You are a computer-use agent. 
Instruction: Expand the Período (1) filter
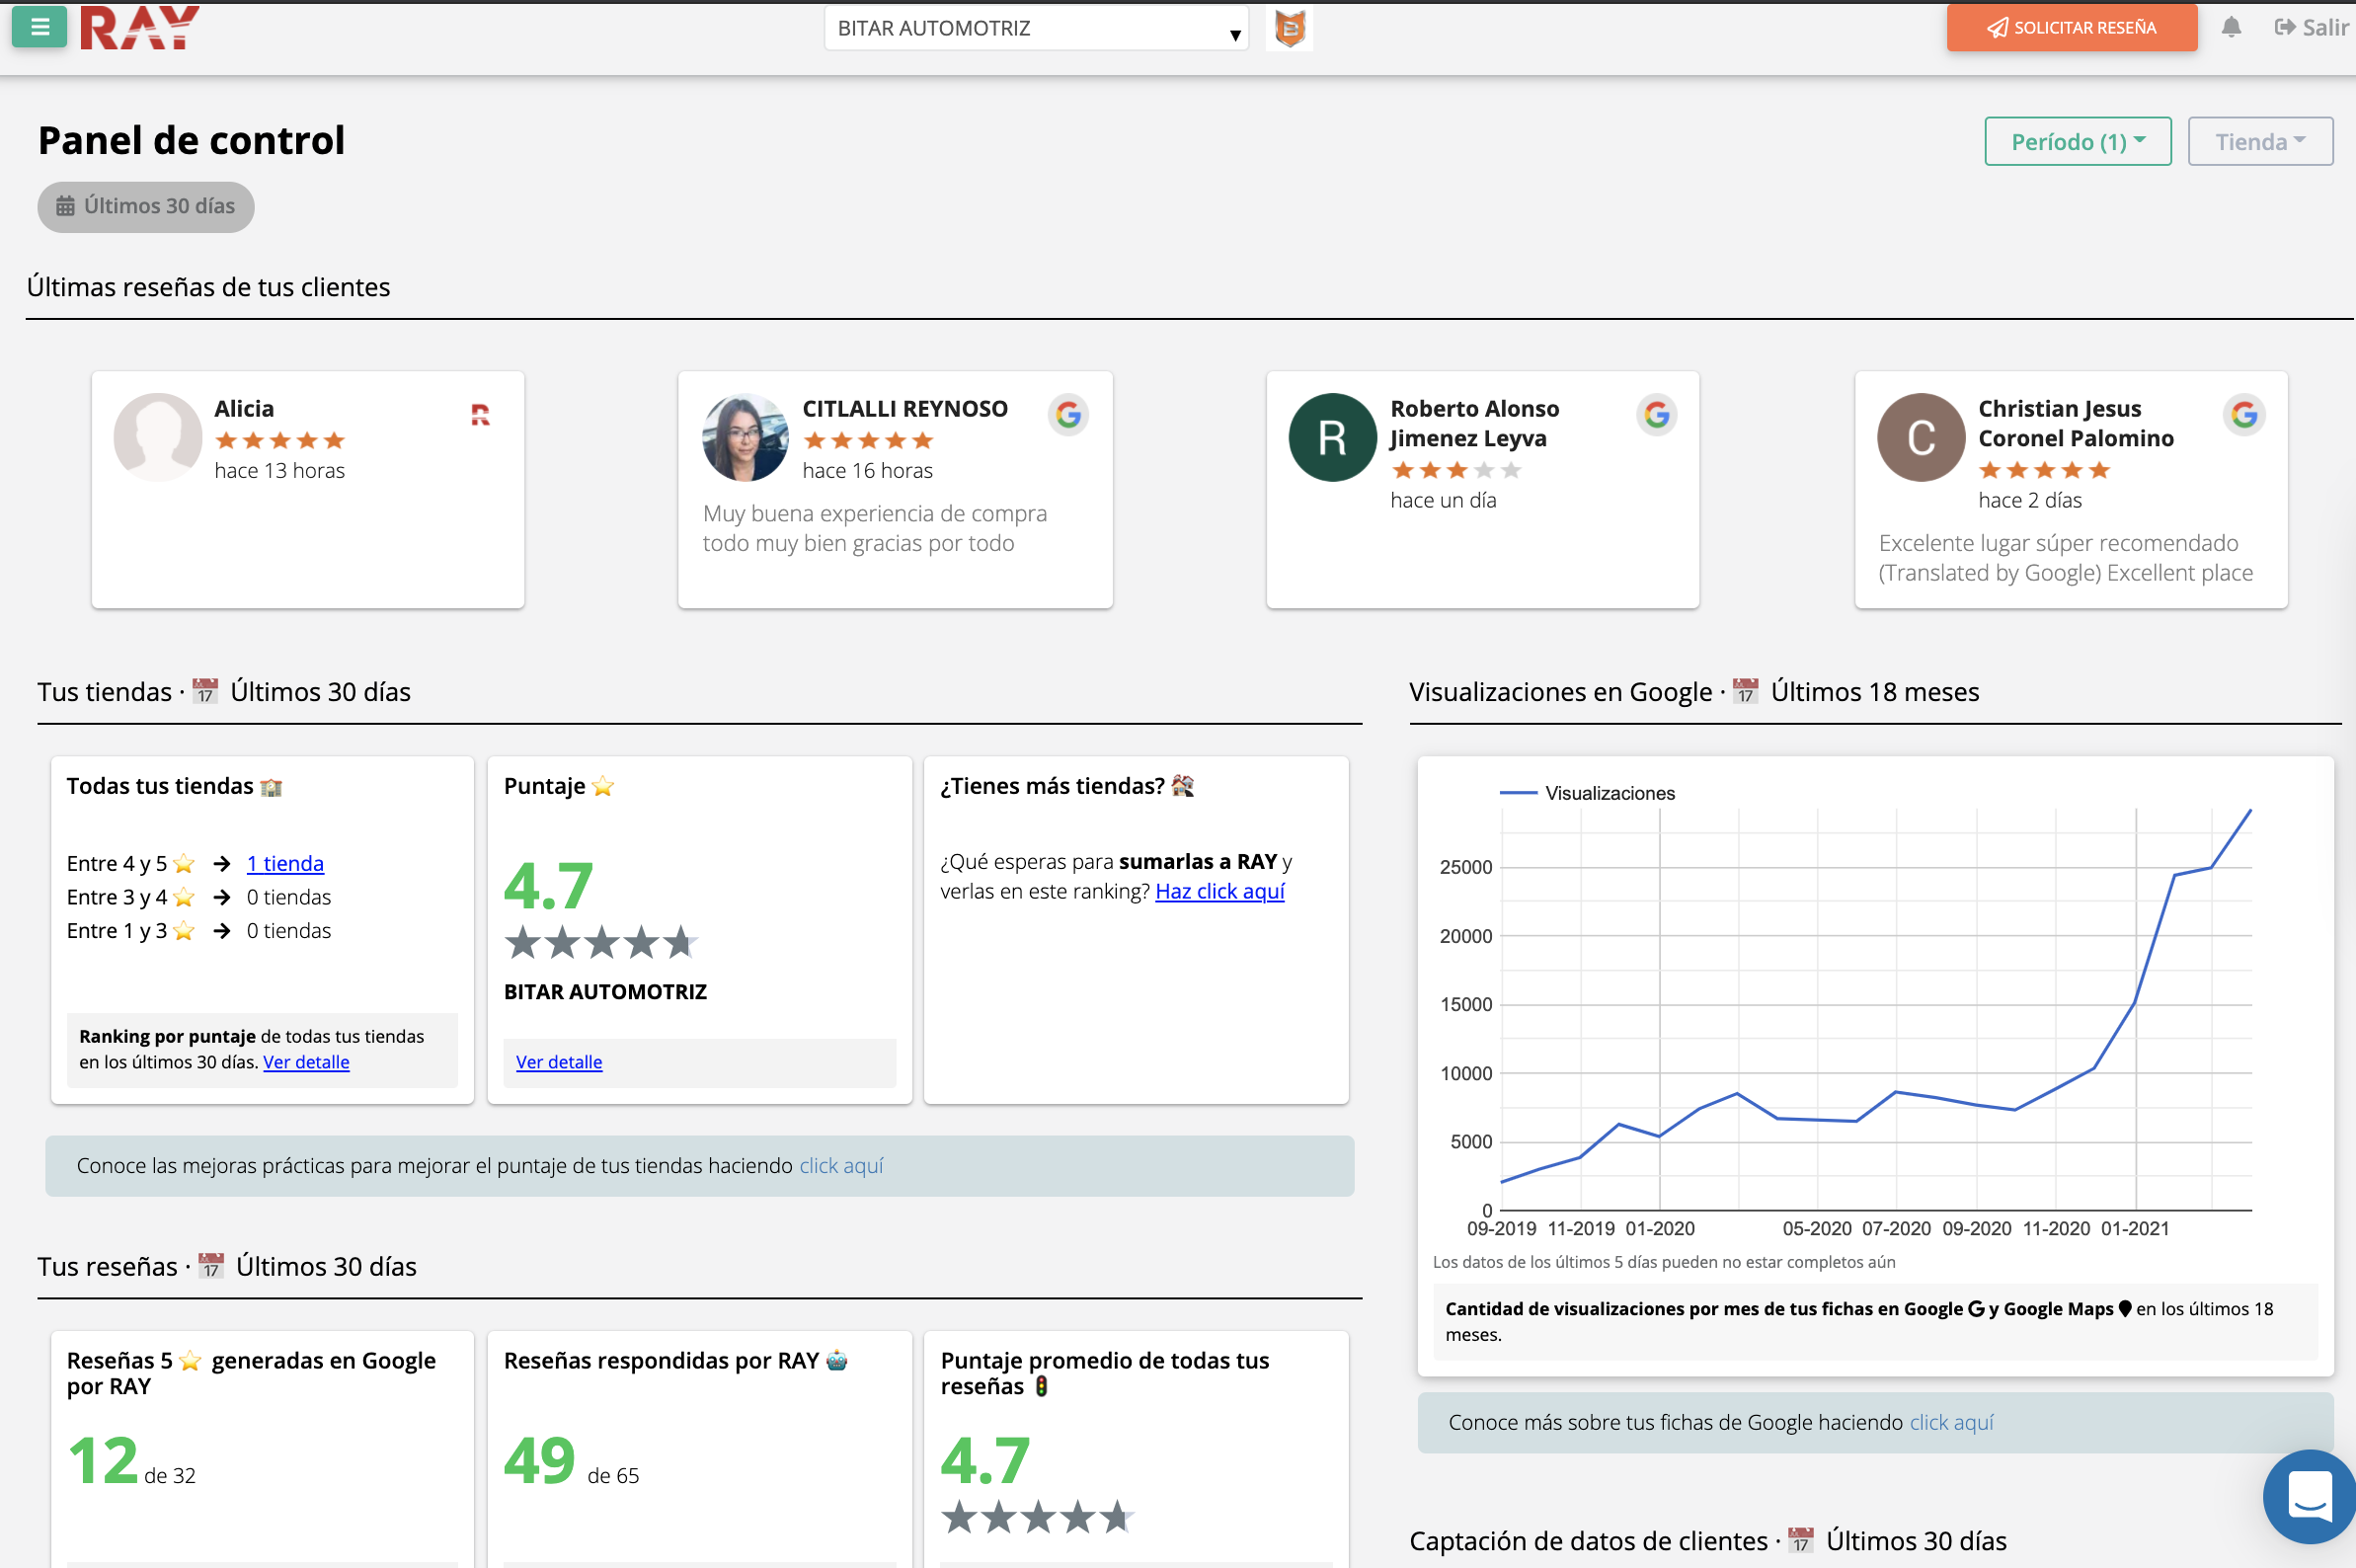(x=2077, y=141)
